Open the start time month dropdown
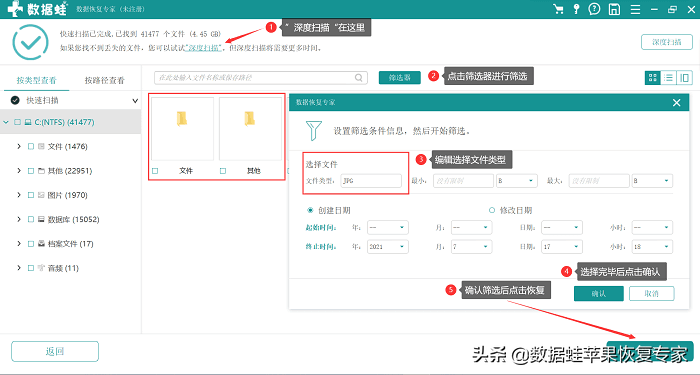The width and height of the screenshot is (700, 375). point(471,227)
